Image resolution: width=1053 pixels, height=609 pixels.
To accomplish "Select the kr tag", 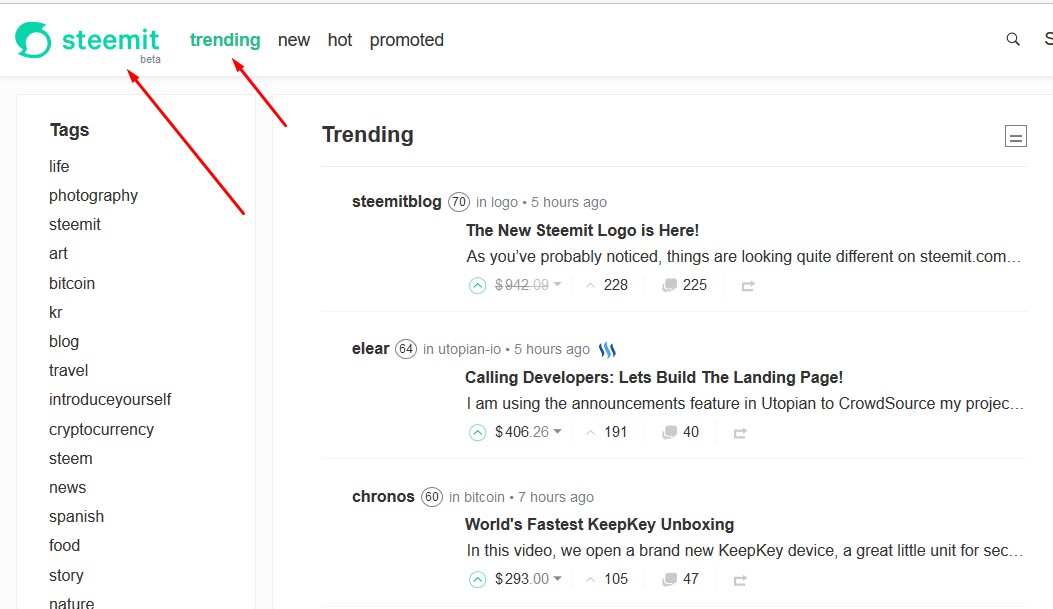I will (56, 312).
